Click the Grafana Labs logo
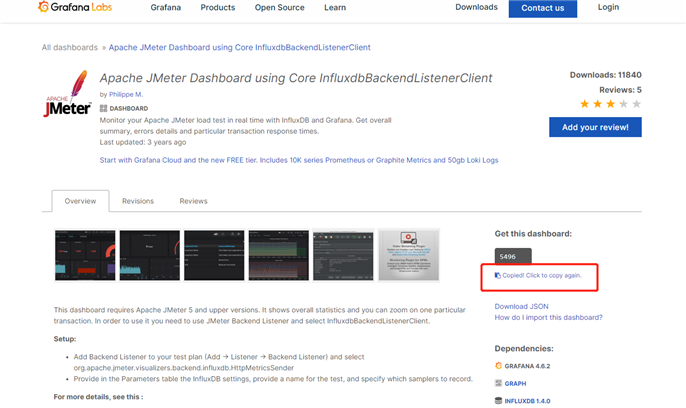 click(75, 7)
